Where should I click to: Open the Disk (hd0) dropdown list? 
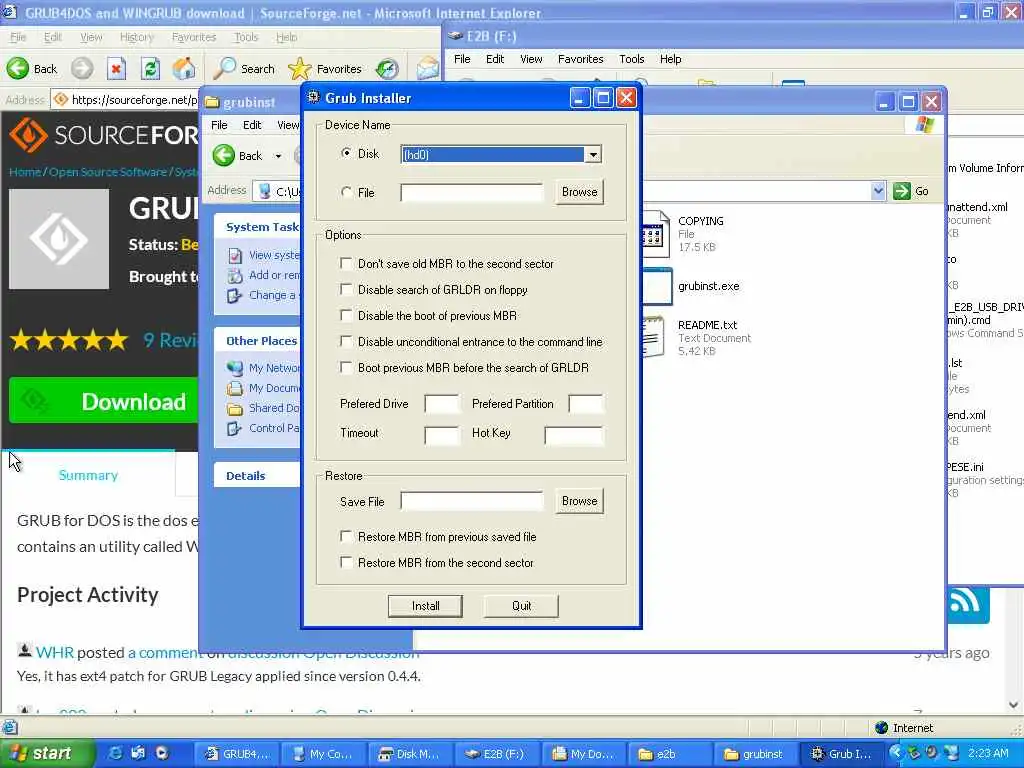tap(593, 155)
